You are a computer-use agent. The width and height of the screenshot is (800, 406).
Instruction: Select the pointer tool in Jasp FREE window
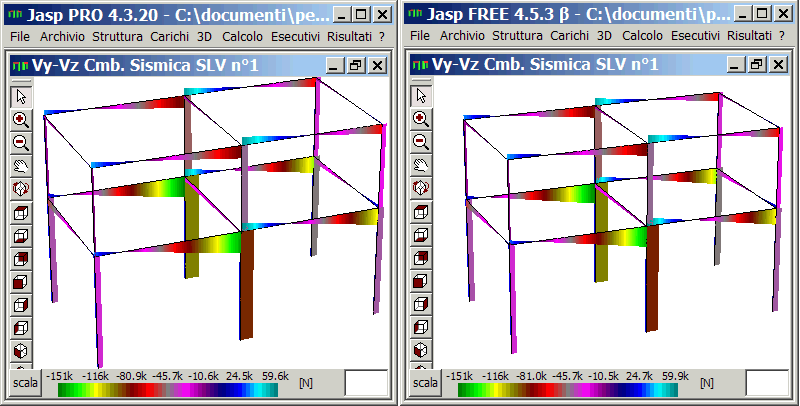[x=421, y=96]
